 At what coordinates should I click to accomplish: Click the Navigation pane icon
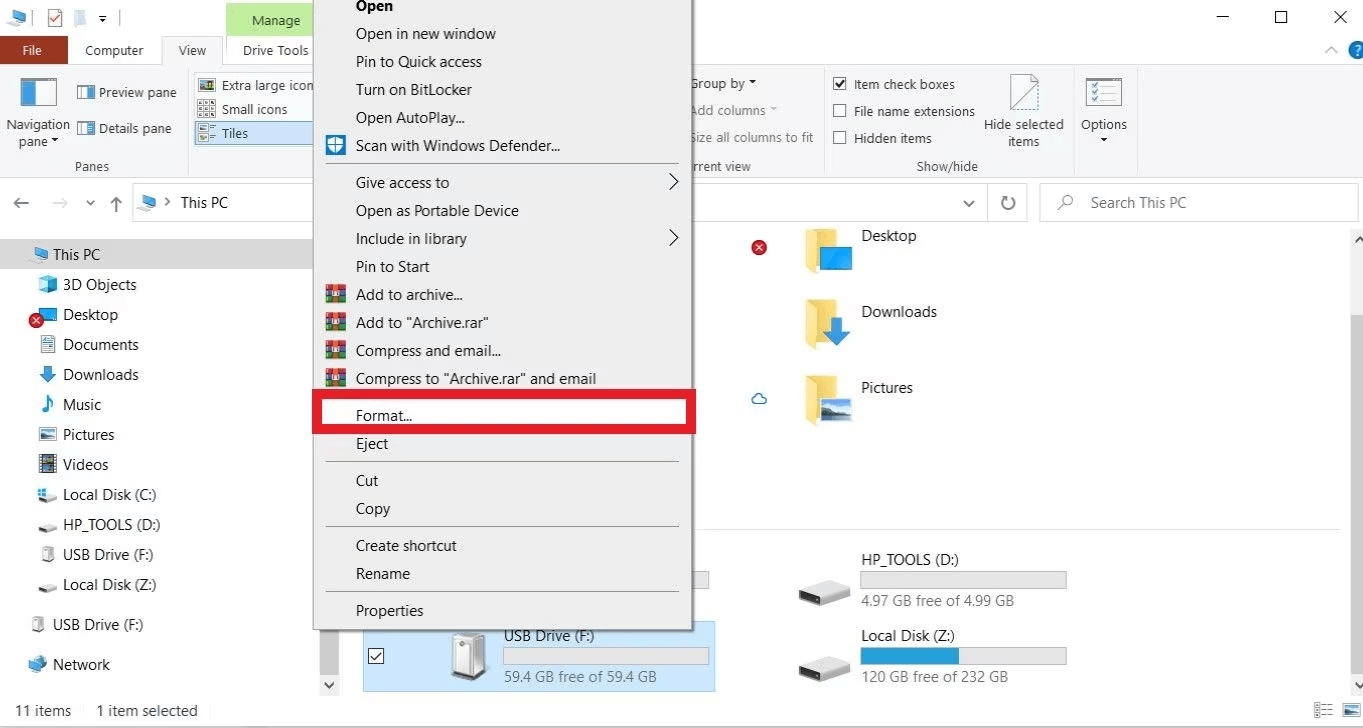pyautogui.click(x=38, y=94)
